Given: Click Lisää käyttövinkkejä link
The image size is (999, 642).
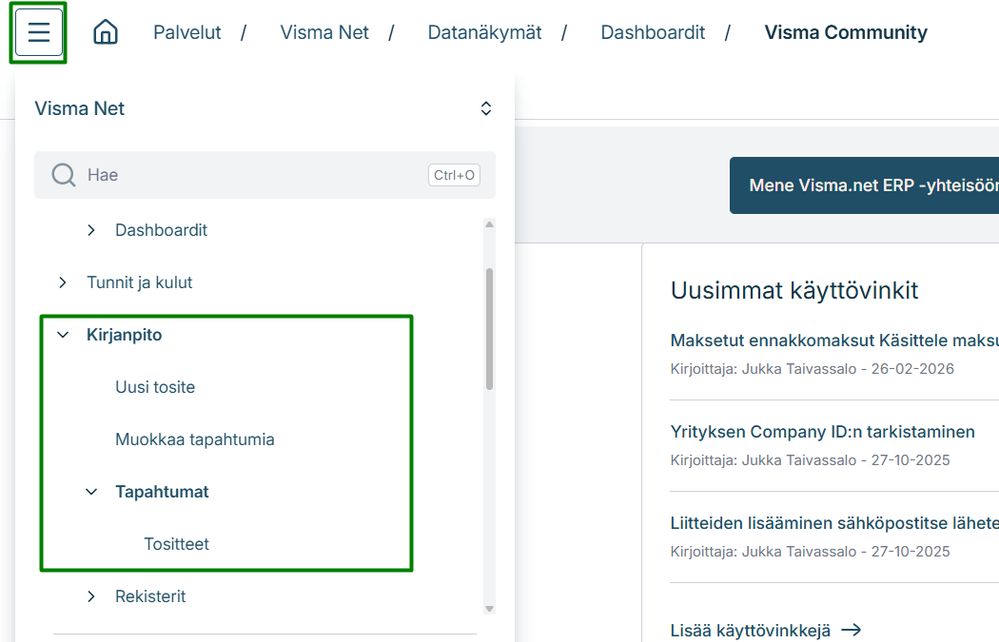Looking at the screenshot, I should 751,631.
